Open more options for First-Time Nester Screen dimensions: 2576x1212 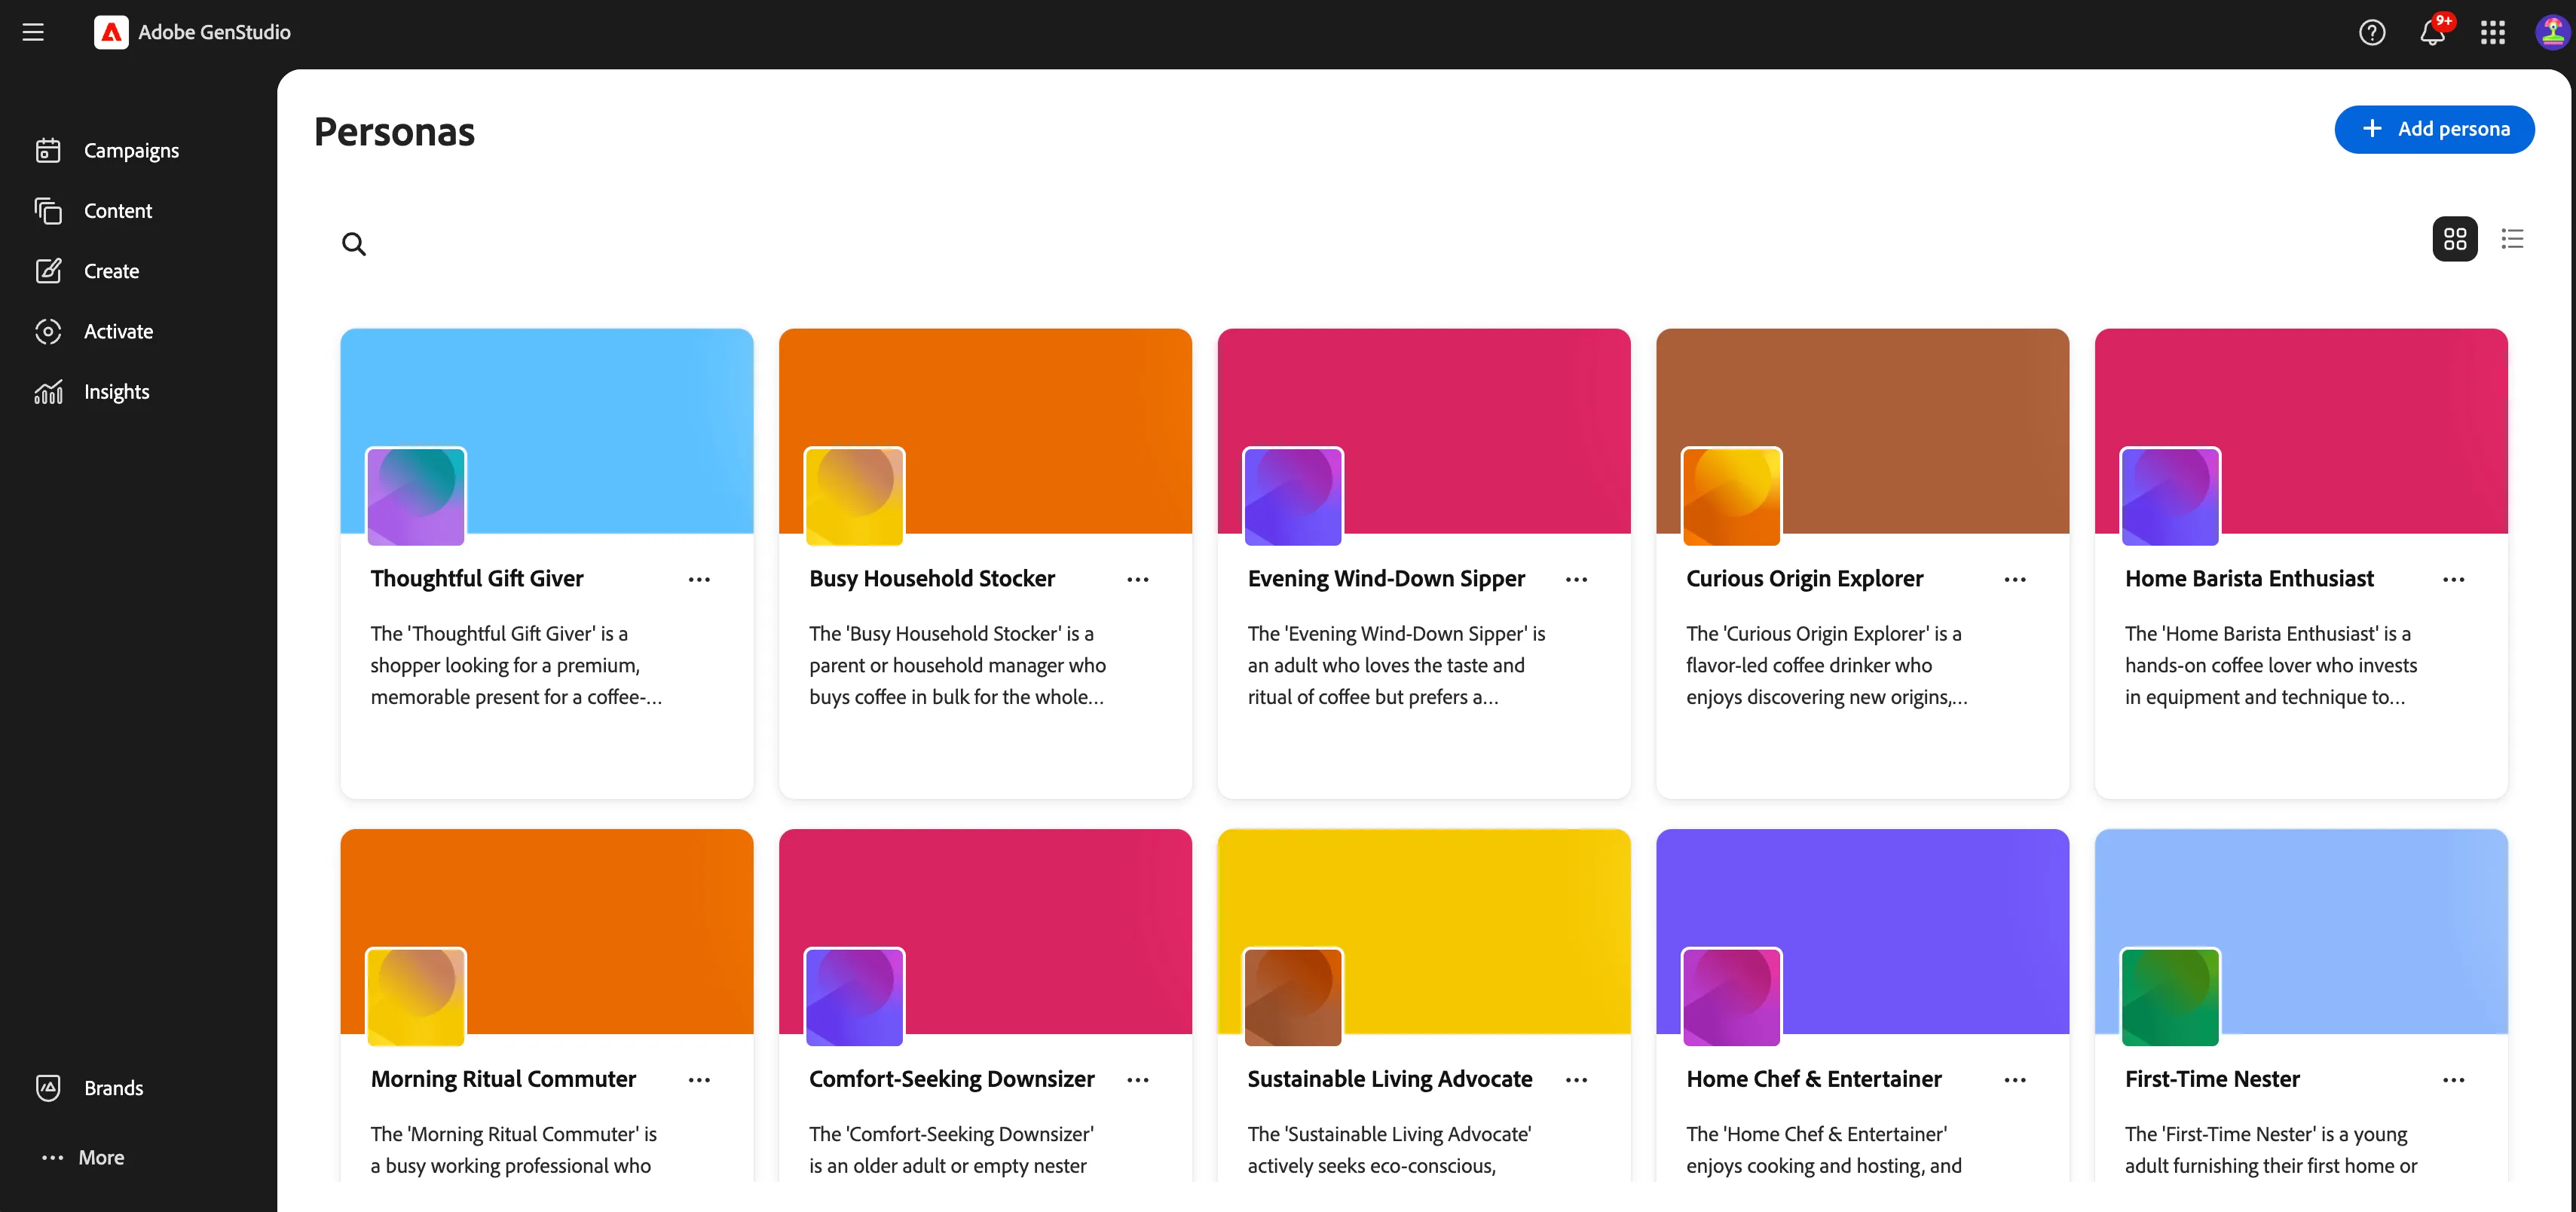point(2453,1080)
